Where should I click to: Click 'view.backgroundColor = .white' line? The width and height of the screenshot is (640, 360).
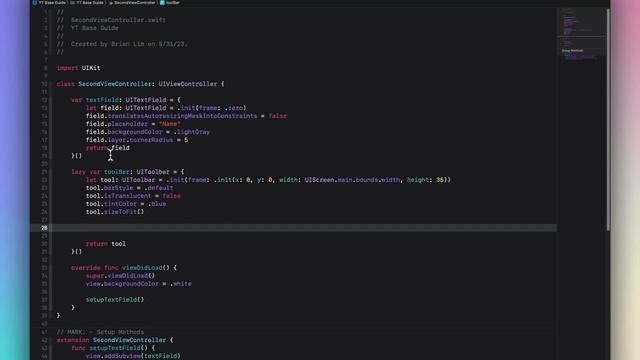click(138, 284)
